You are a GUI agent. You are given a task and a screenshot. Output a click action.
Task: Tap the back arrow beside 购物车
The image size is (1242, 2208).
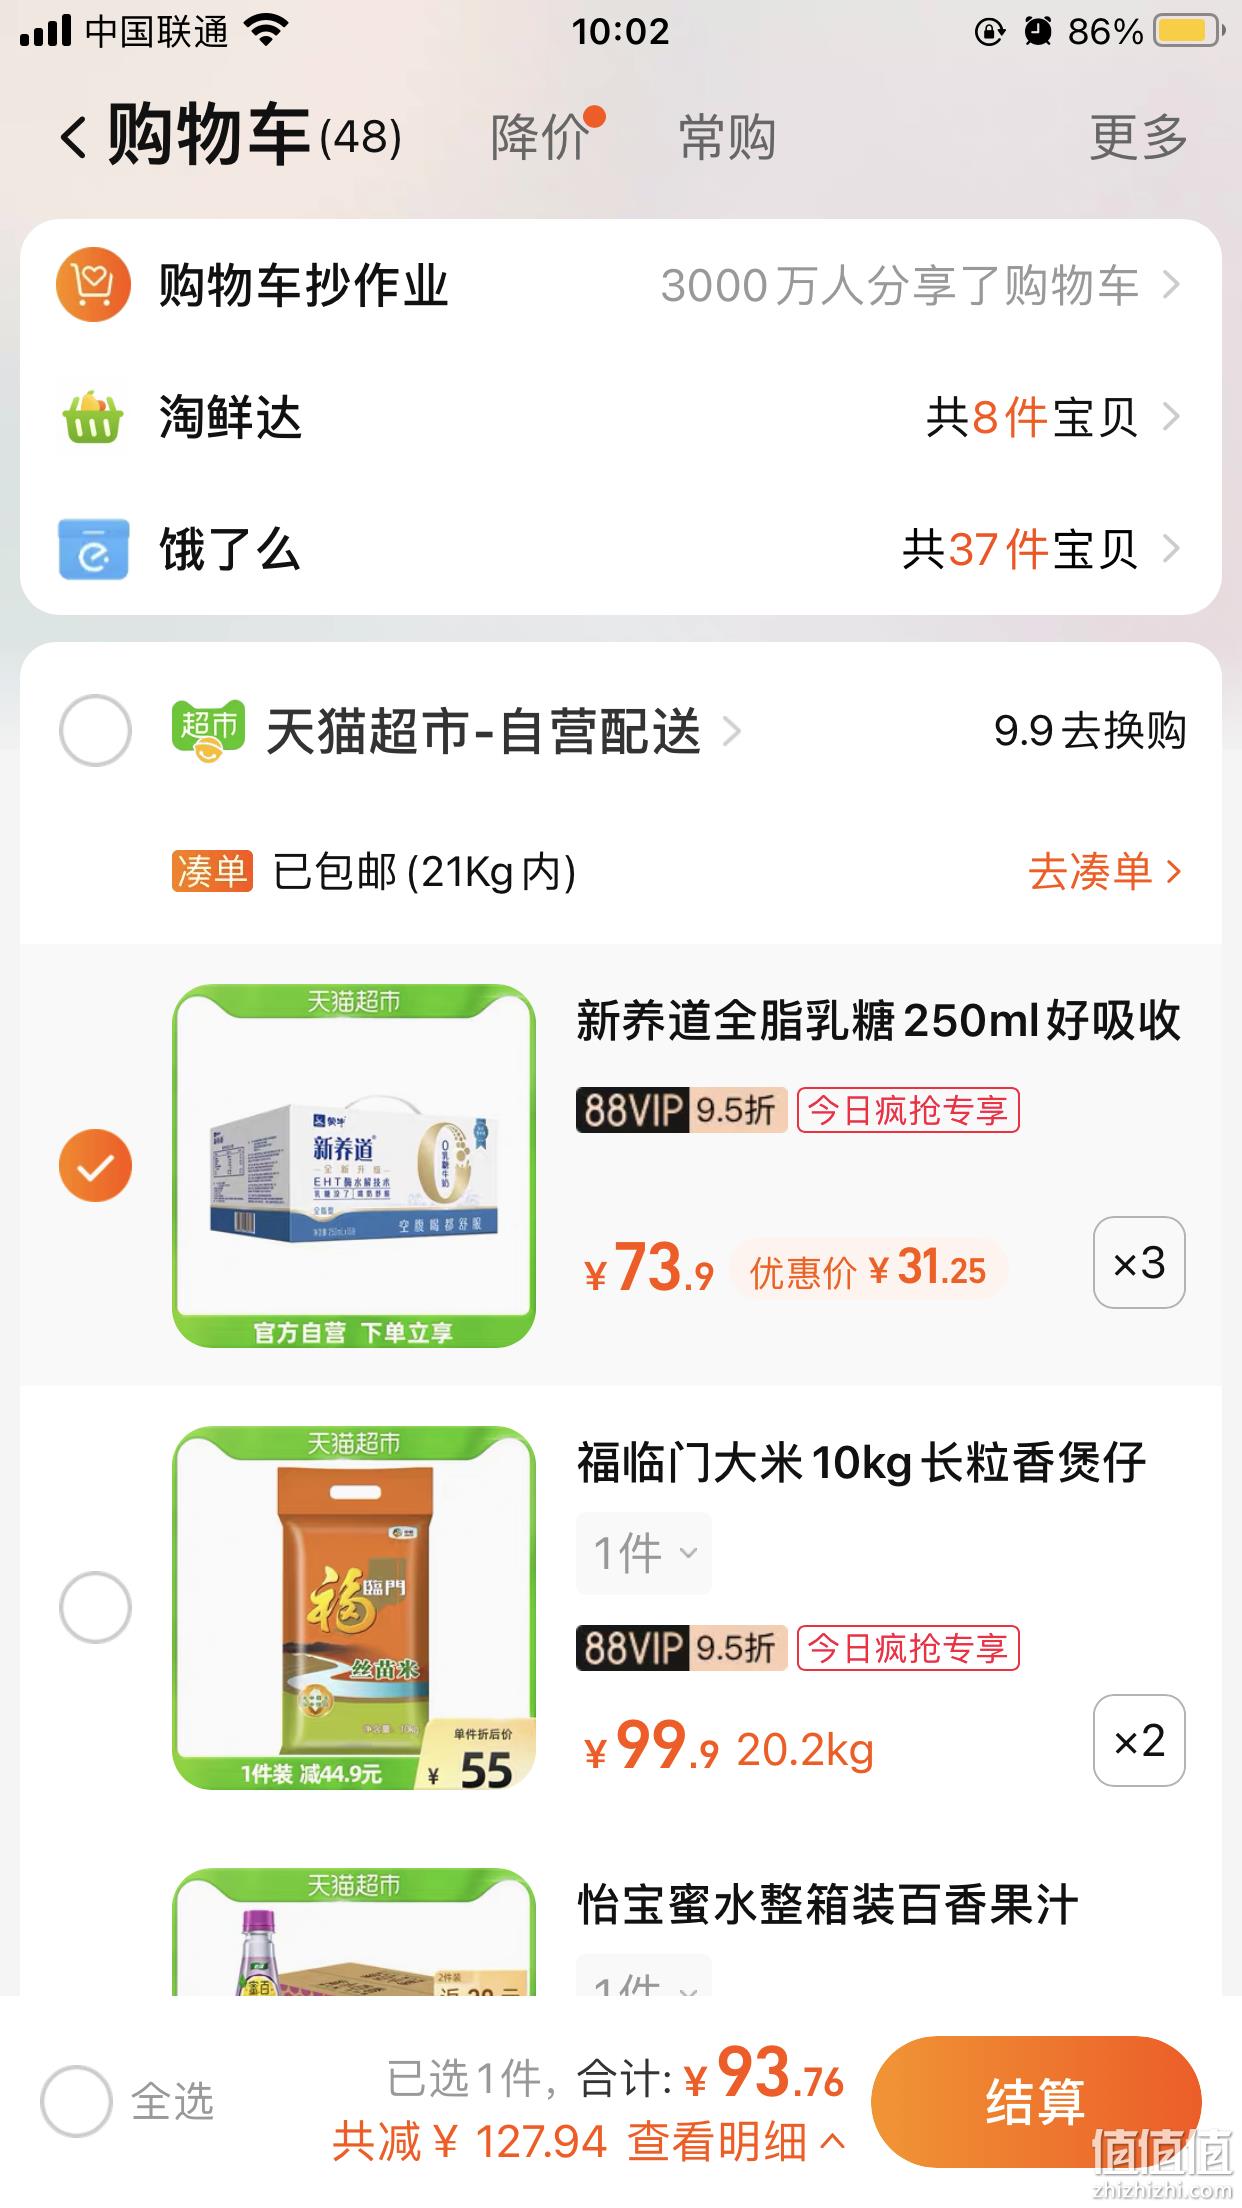(x=74, y=137)
